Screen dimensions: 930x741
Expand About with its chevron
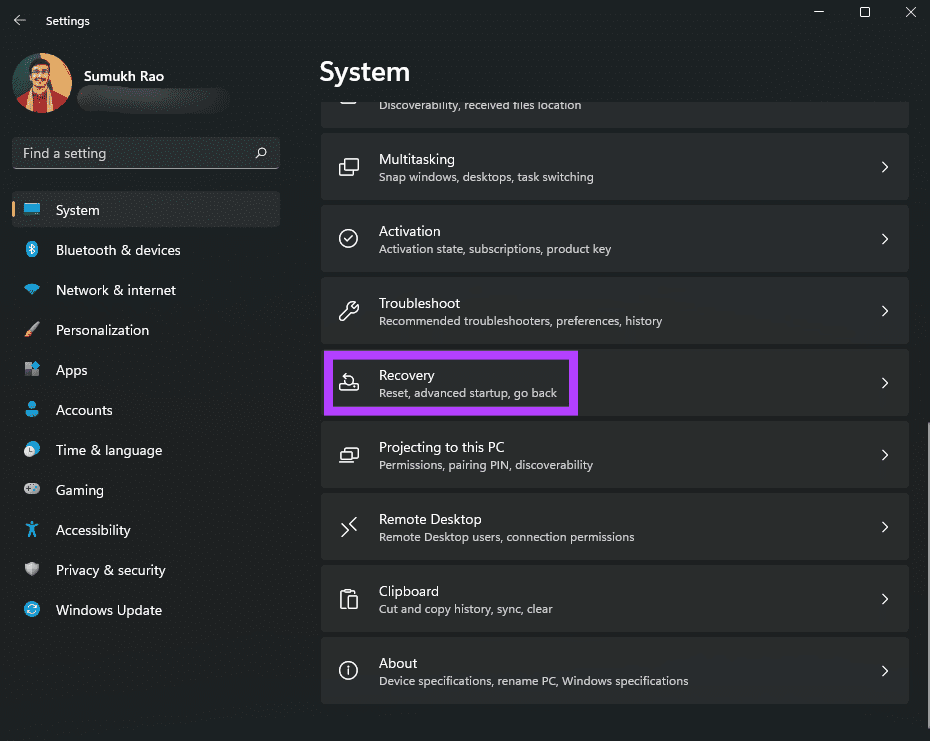(884, 671)
